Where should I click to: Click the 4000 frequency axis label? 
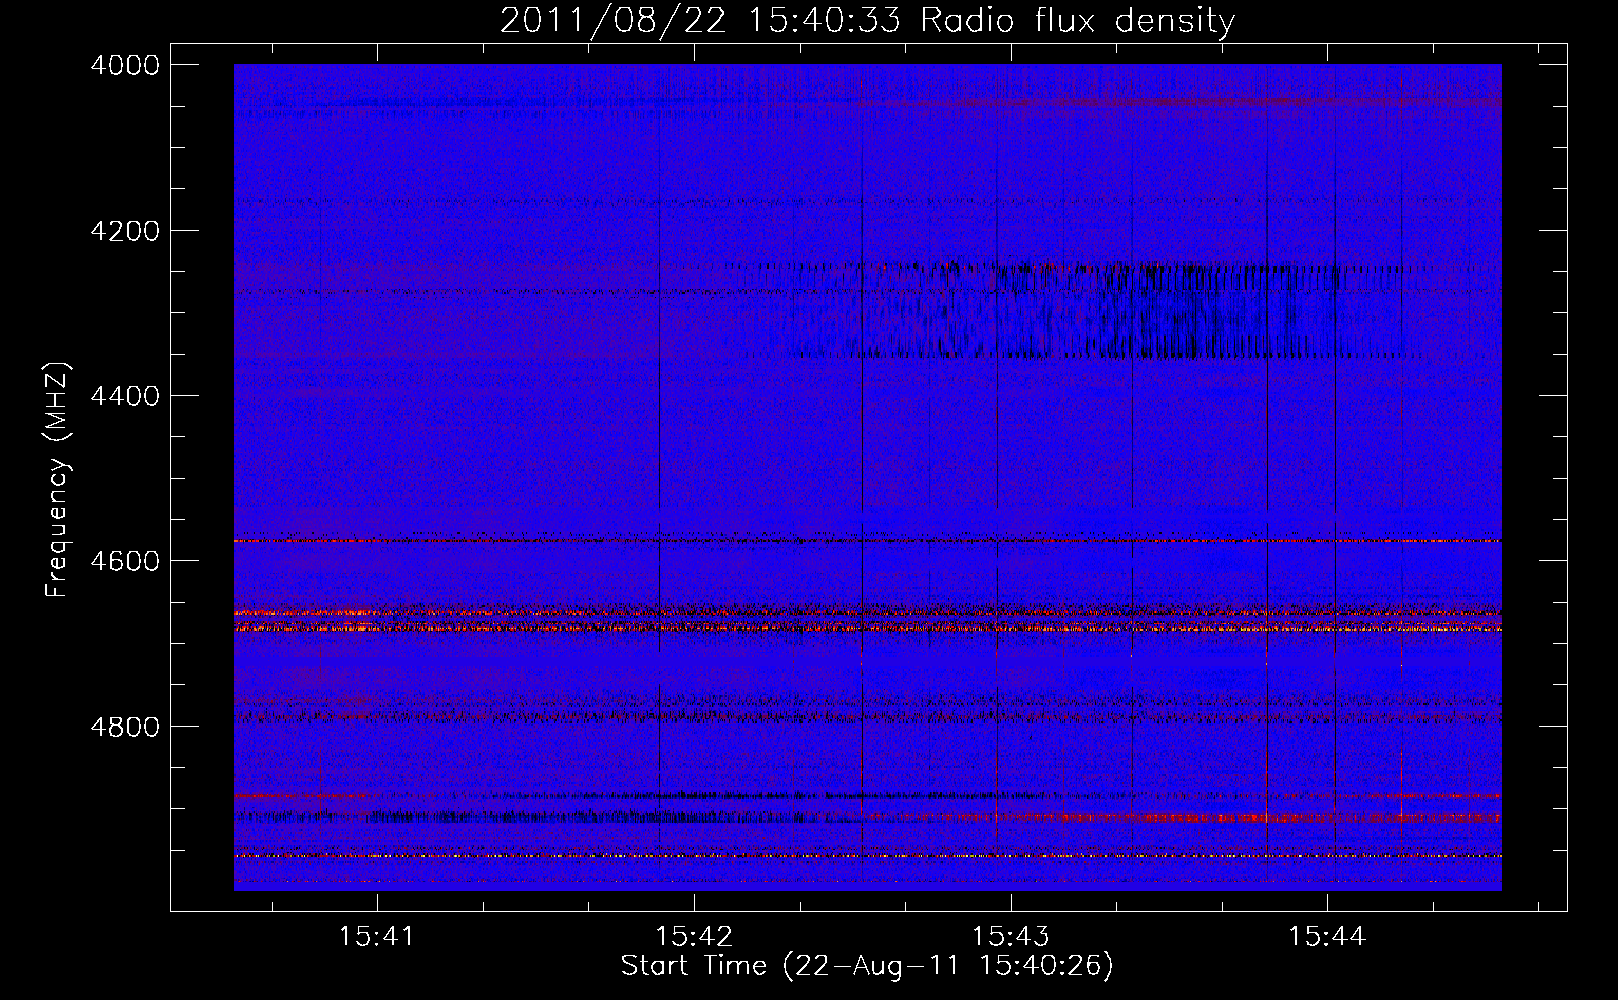(x=125, y=65)
